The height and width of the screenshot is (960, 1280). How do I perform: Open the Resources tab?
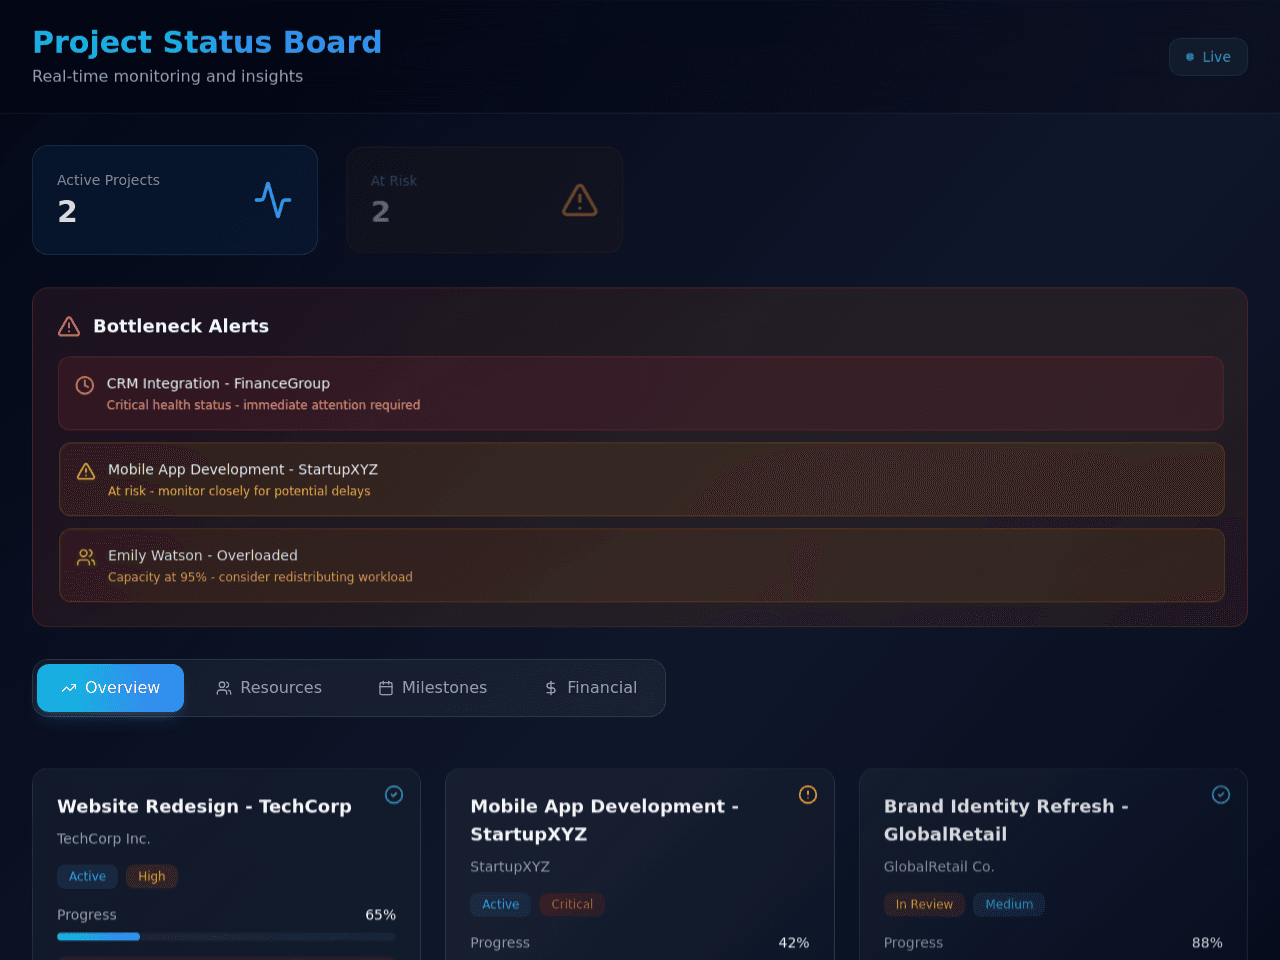point(269,688)
